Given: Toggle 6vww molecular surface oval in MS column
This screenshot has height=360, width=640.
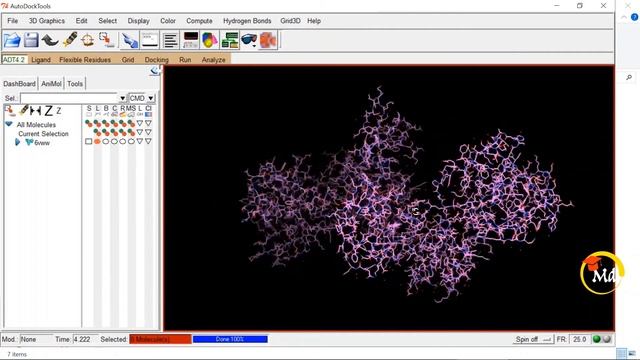Looking at the screenshot, I should (x=131, y=141).
